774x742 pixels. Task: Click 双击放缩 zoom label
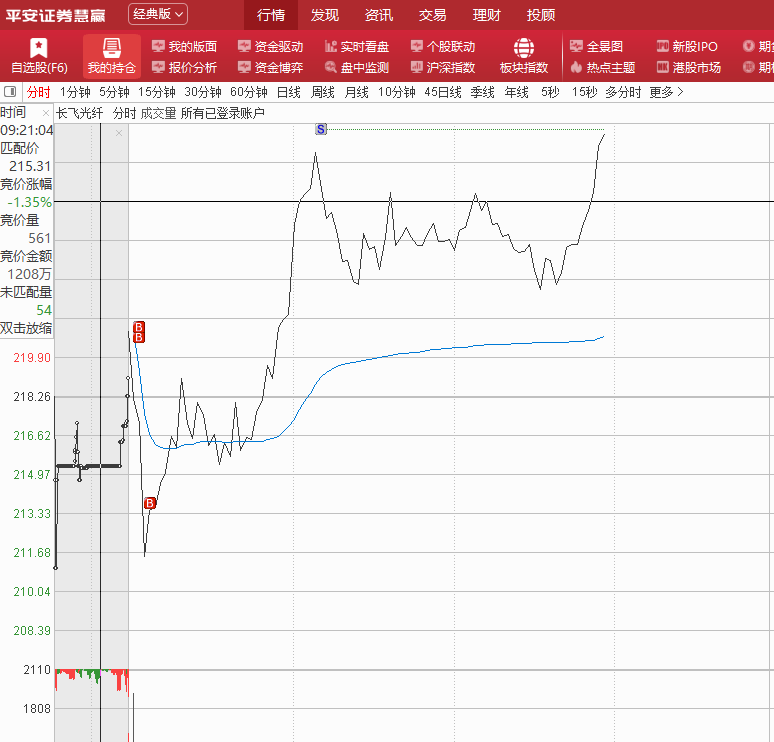26,328
